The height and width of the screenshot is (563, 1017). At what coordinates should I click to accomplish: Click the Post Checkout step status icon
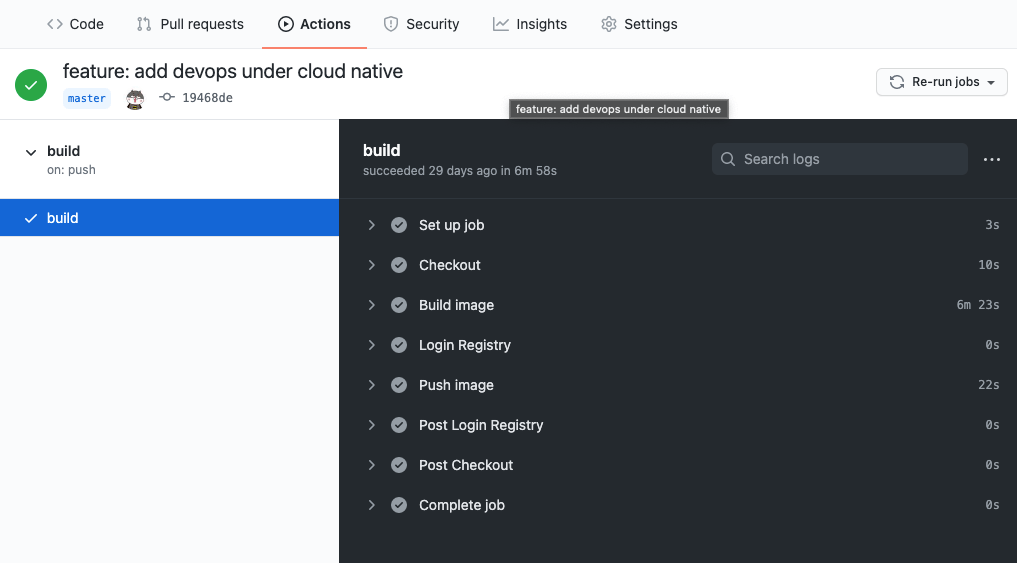[x=399, y=465]
